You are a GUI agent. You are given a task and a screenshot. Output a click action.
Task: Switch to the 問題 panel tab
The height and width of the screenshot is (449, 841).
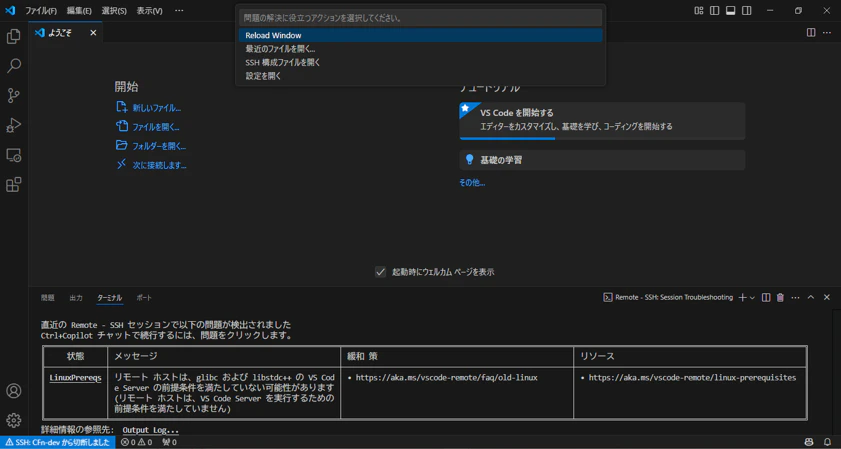point(48,297)
